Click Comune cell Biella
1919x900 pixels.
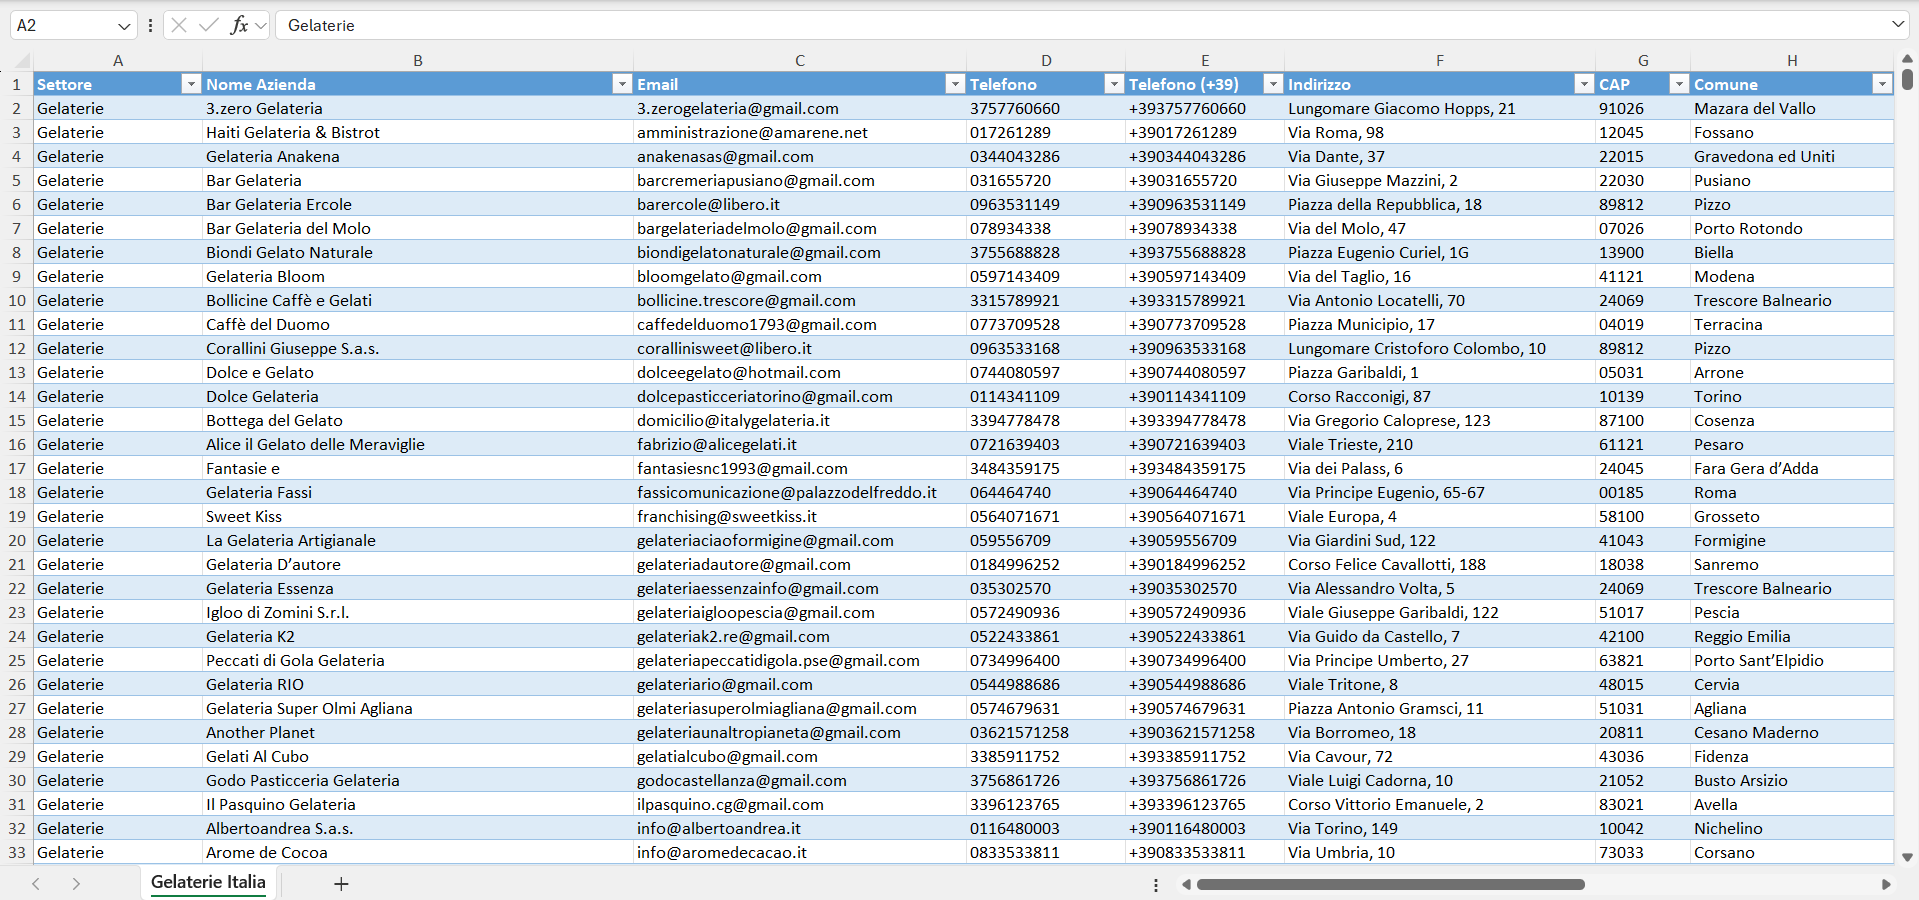(x=1792, y=252)
